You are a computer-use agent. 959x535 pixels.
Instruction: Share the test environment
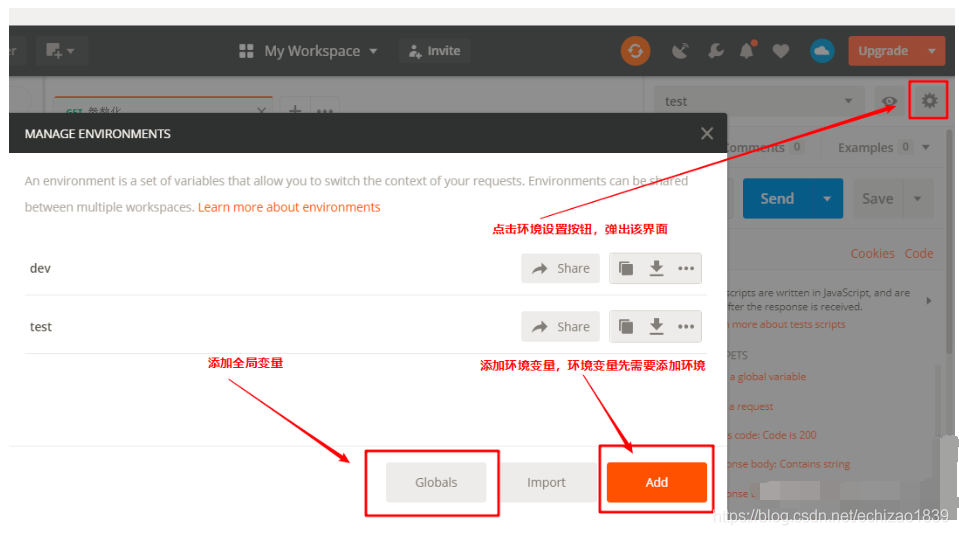560,327
